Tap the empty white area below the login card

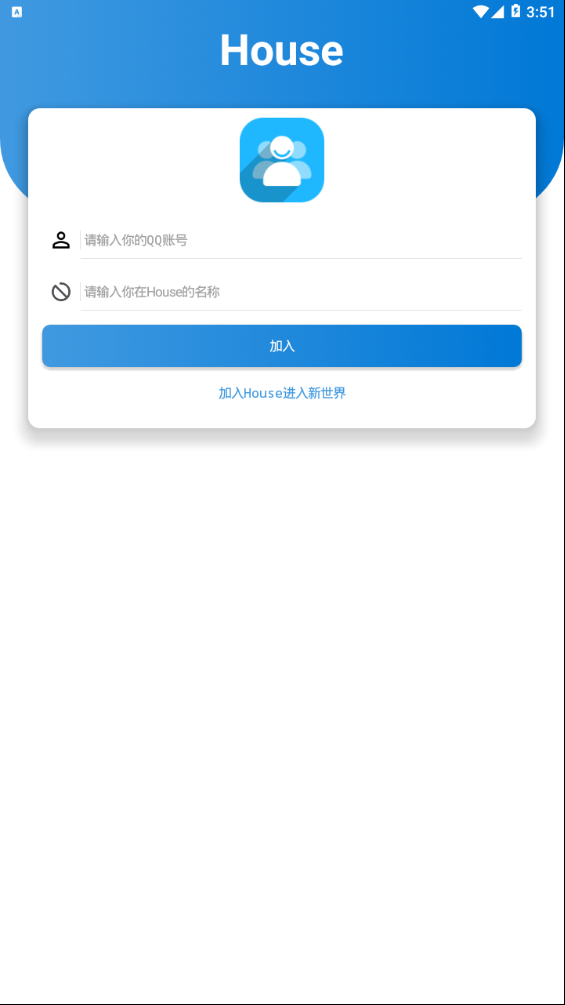pos(282,705)
